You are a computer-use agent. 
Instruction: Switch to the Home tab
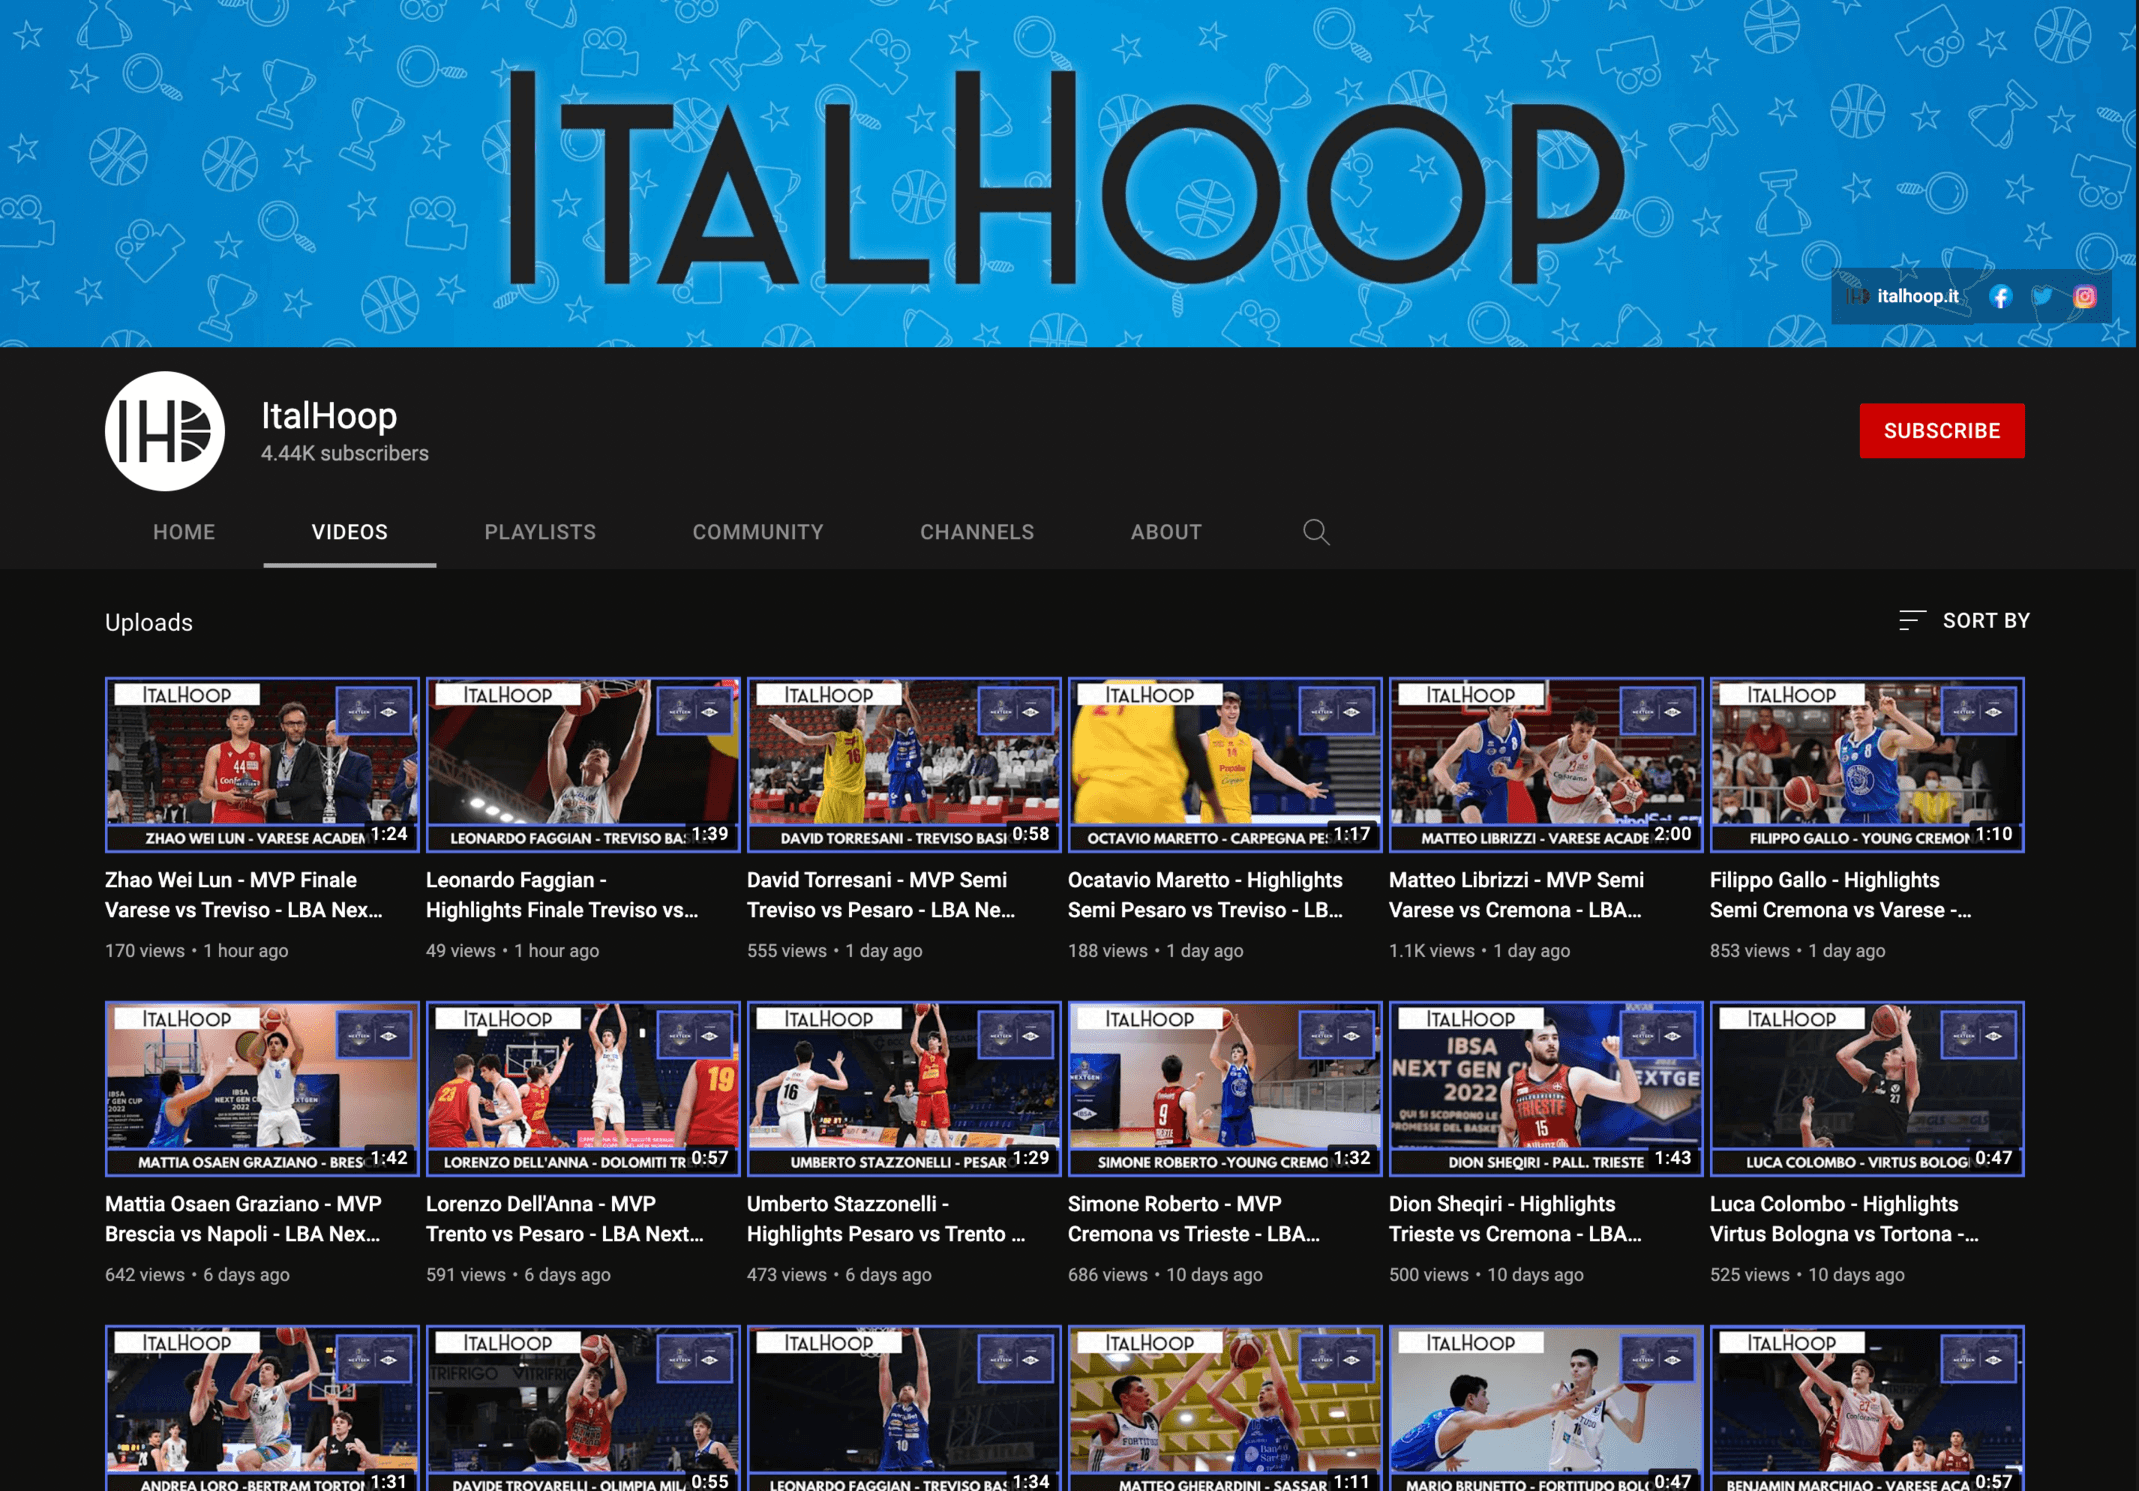click(184, 532)
